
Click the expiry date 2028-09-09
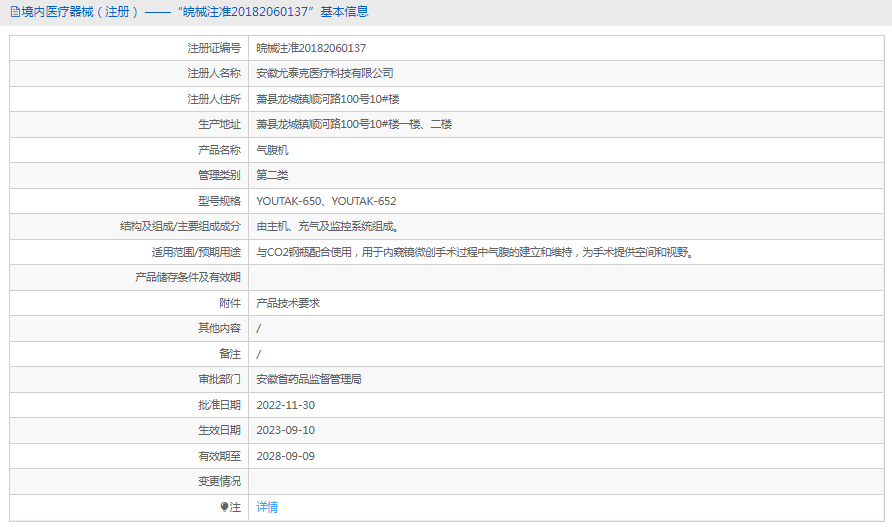[x=286, y=456]
